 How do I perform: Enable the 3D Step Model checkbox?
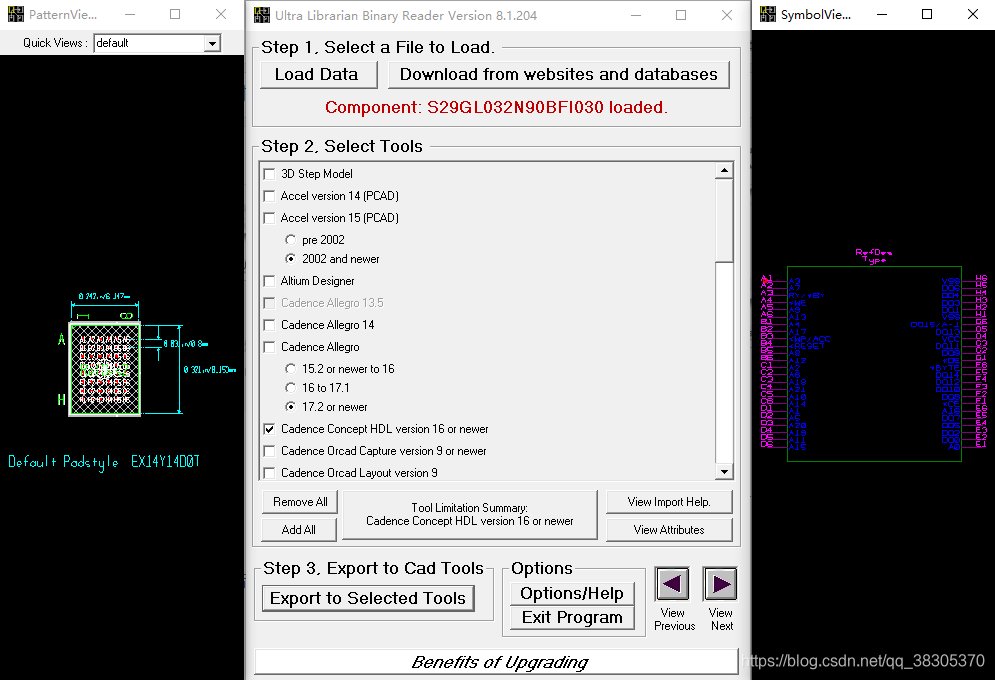(x=269, y=174)
